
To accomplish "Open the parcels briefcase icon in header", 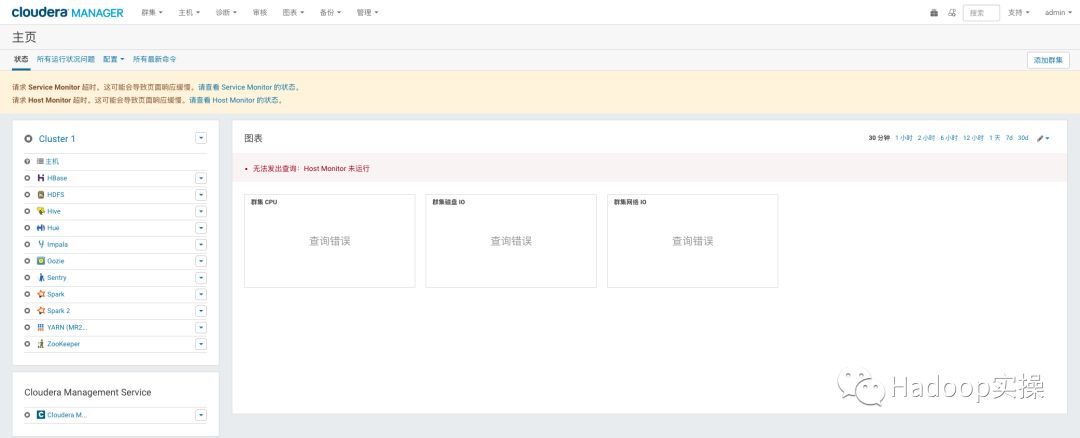I will 934,12.
